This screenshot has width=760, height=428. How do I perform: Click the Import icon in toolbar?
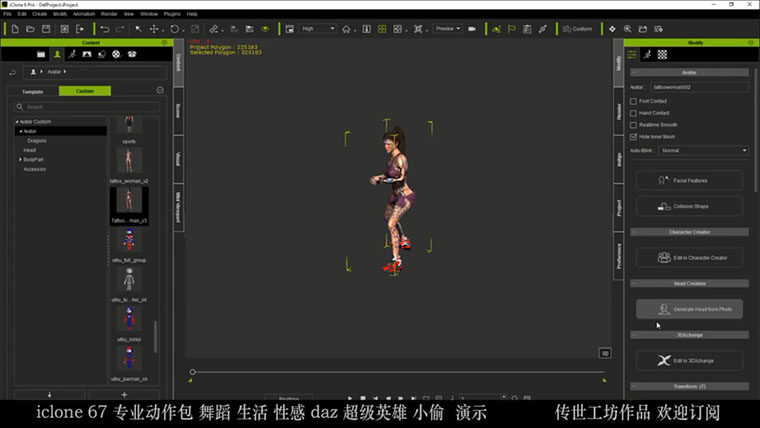[x=64, y=29]
